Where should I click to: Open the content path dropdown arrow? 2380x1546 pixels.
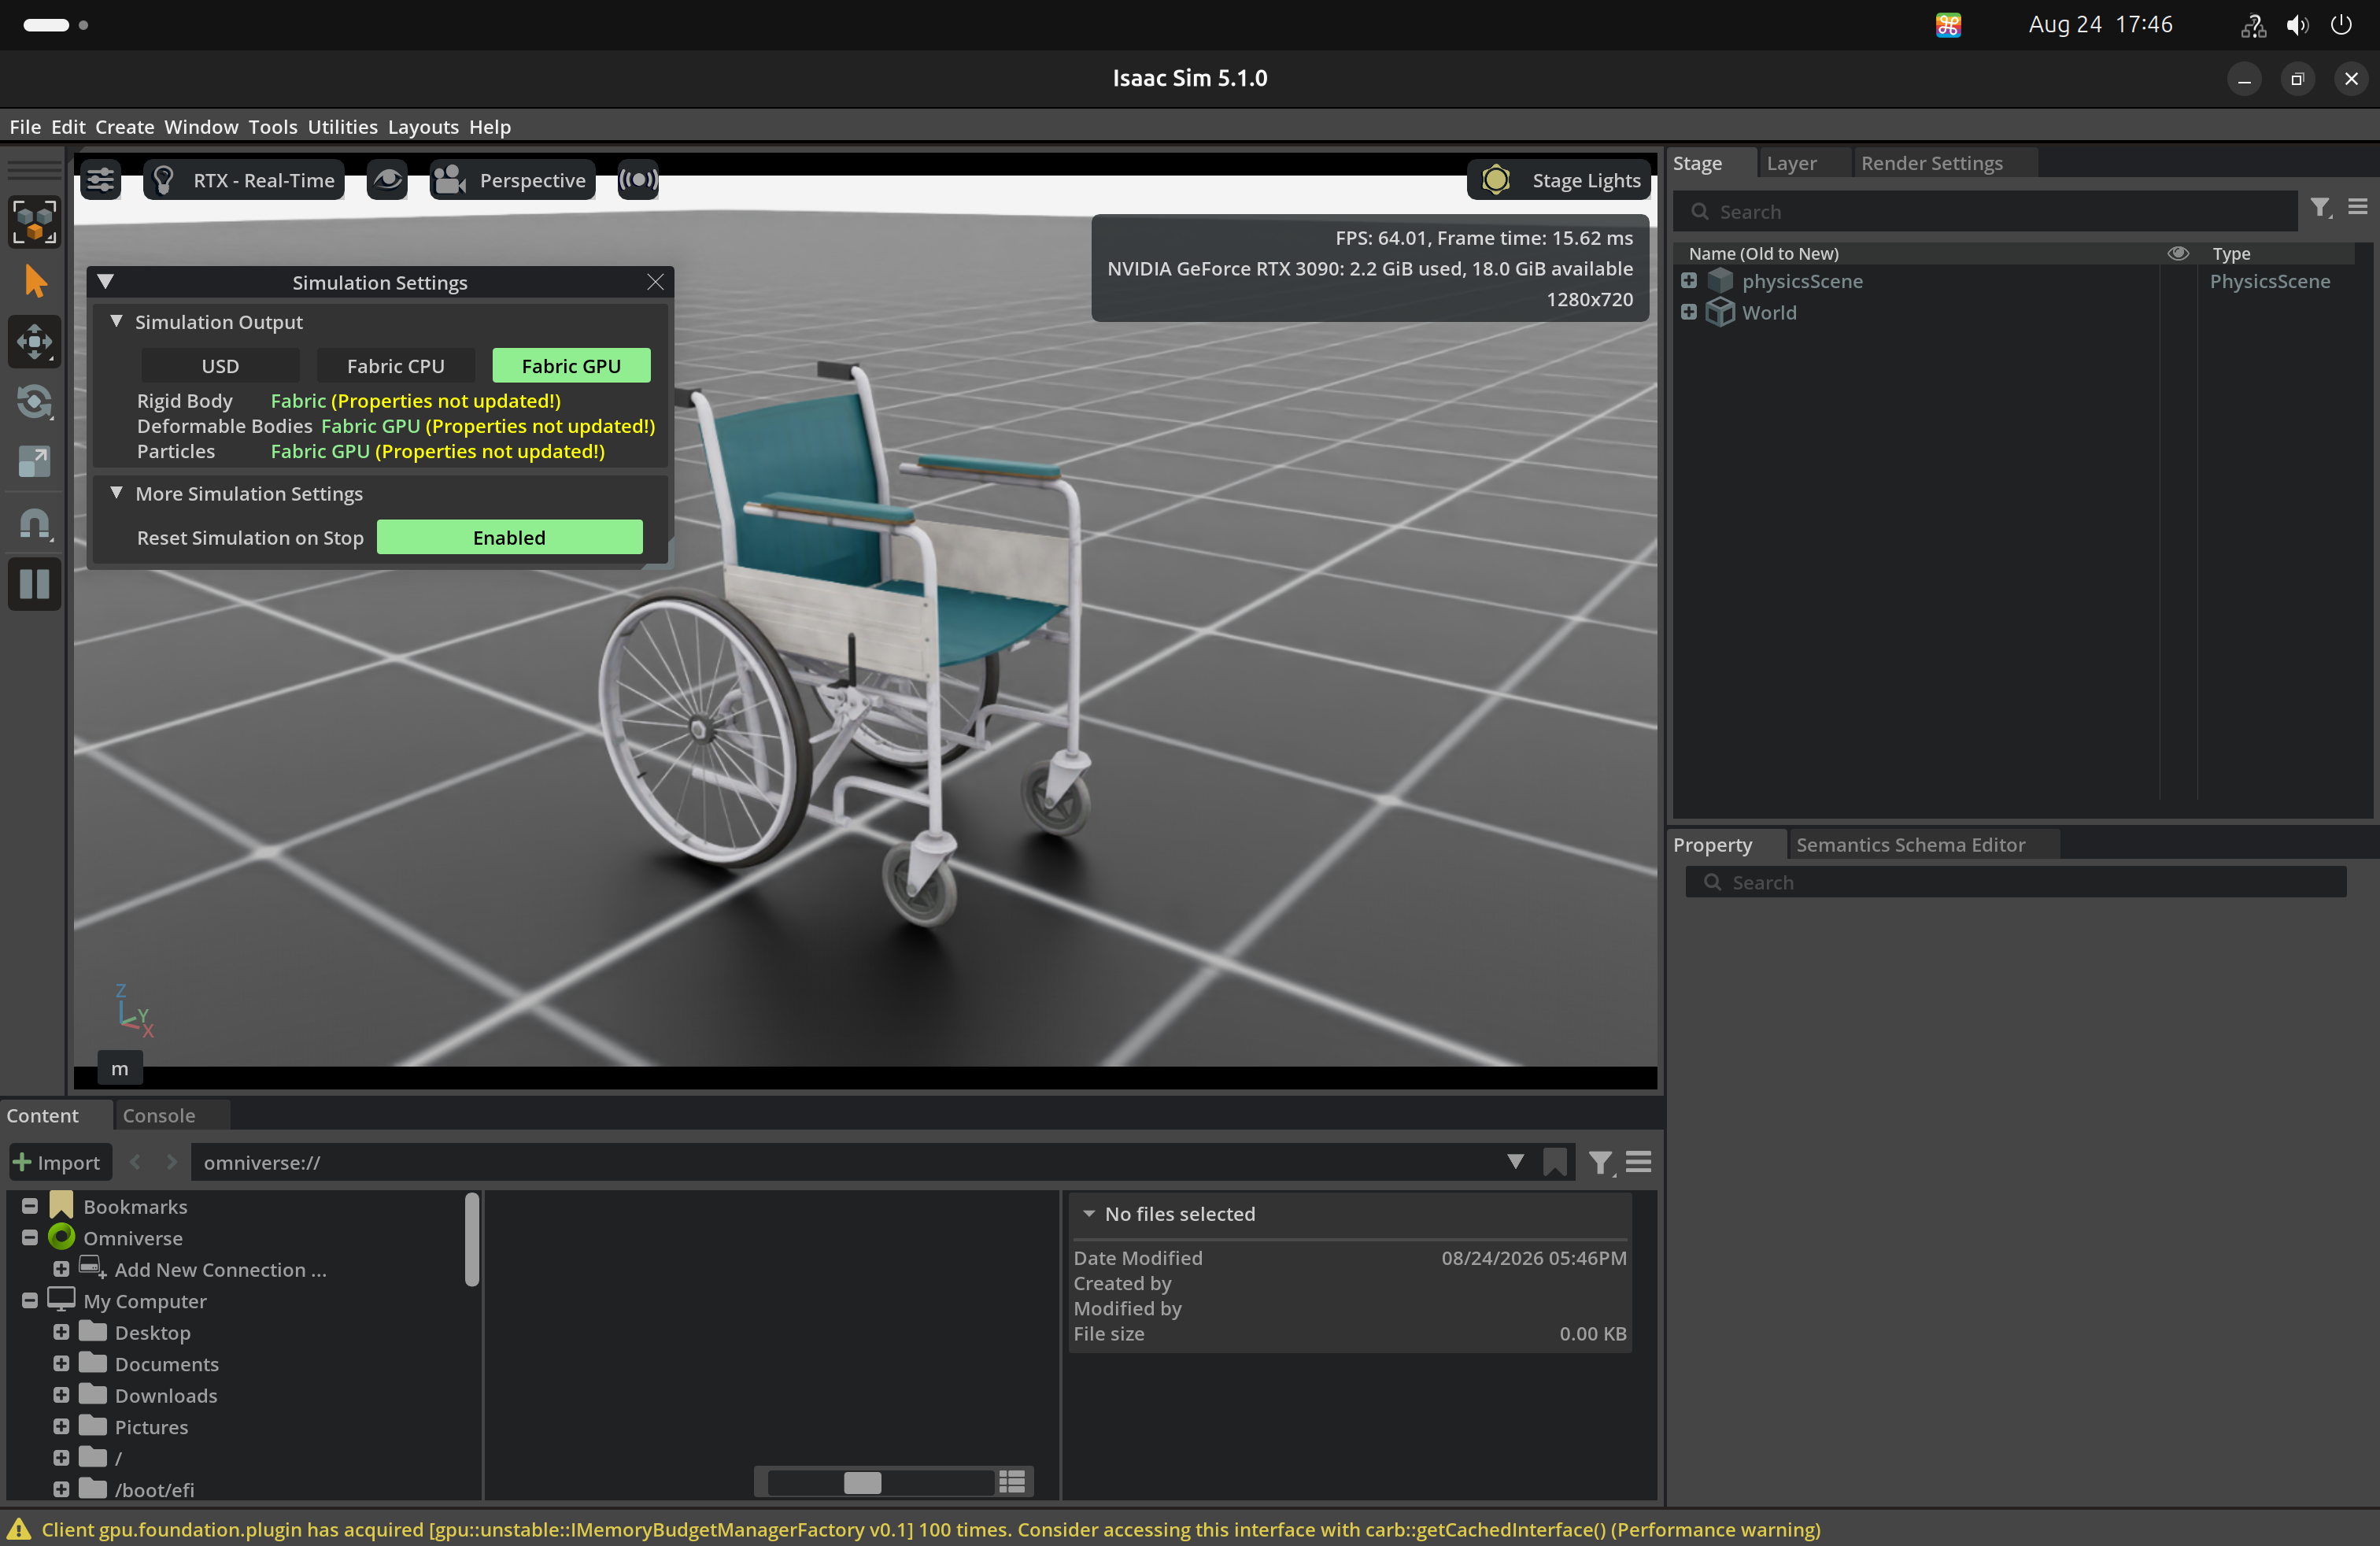1516,1162
